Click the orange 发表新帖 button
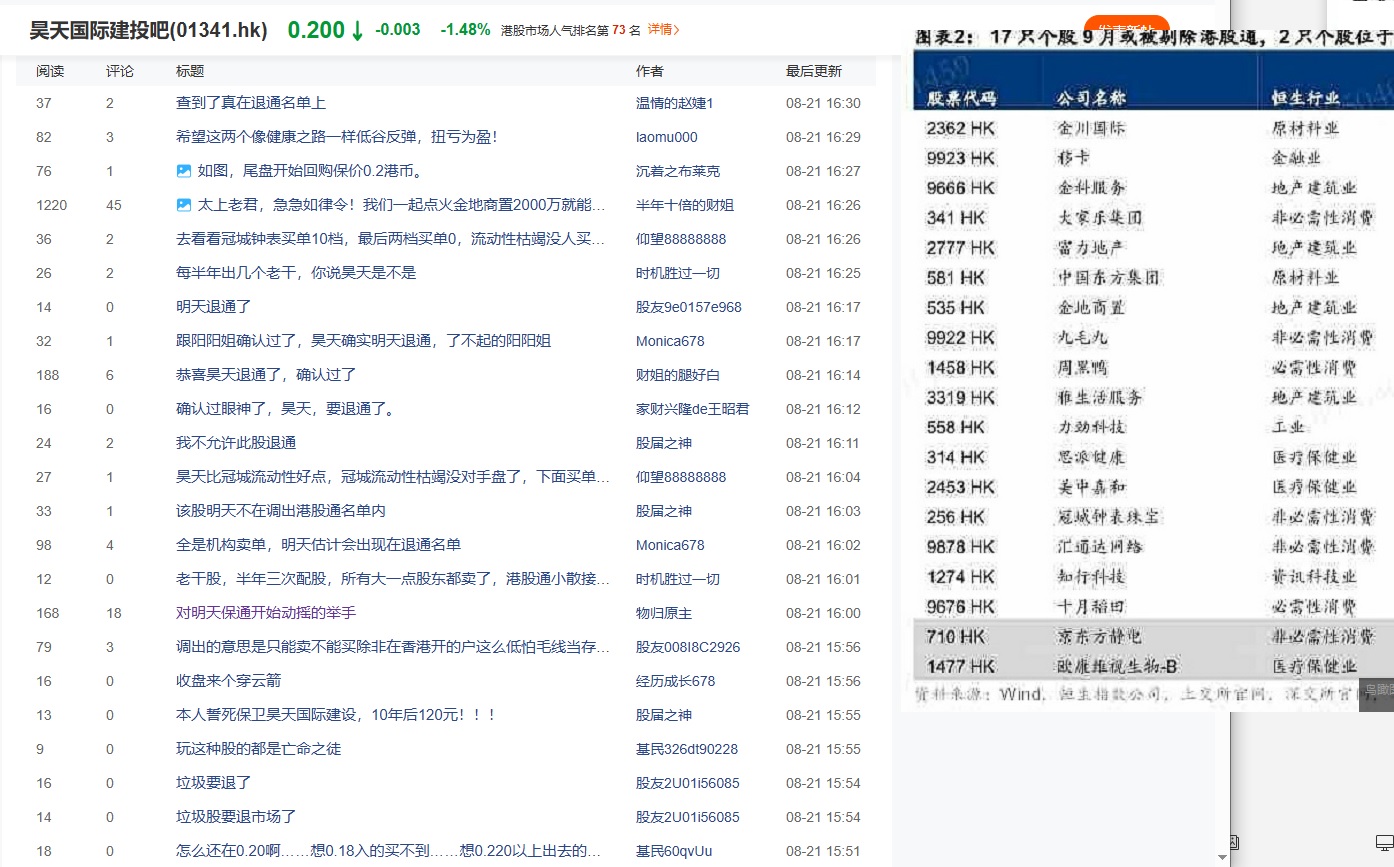The height and width of the screenshot is (867, 1394). [1126, 24]
